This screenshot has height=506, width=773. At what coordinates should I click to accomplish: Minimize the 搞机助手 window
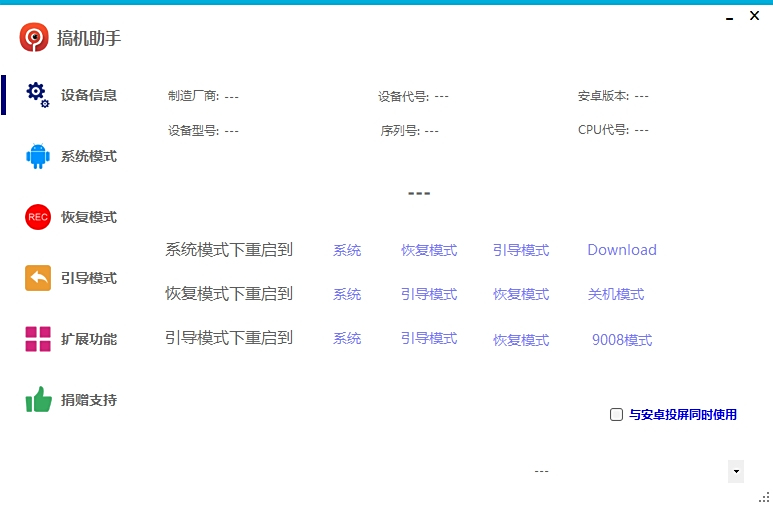[730, 17]
